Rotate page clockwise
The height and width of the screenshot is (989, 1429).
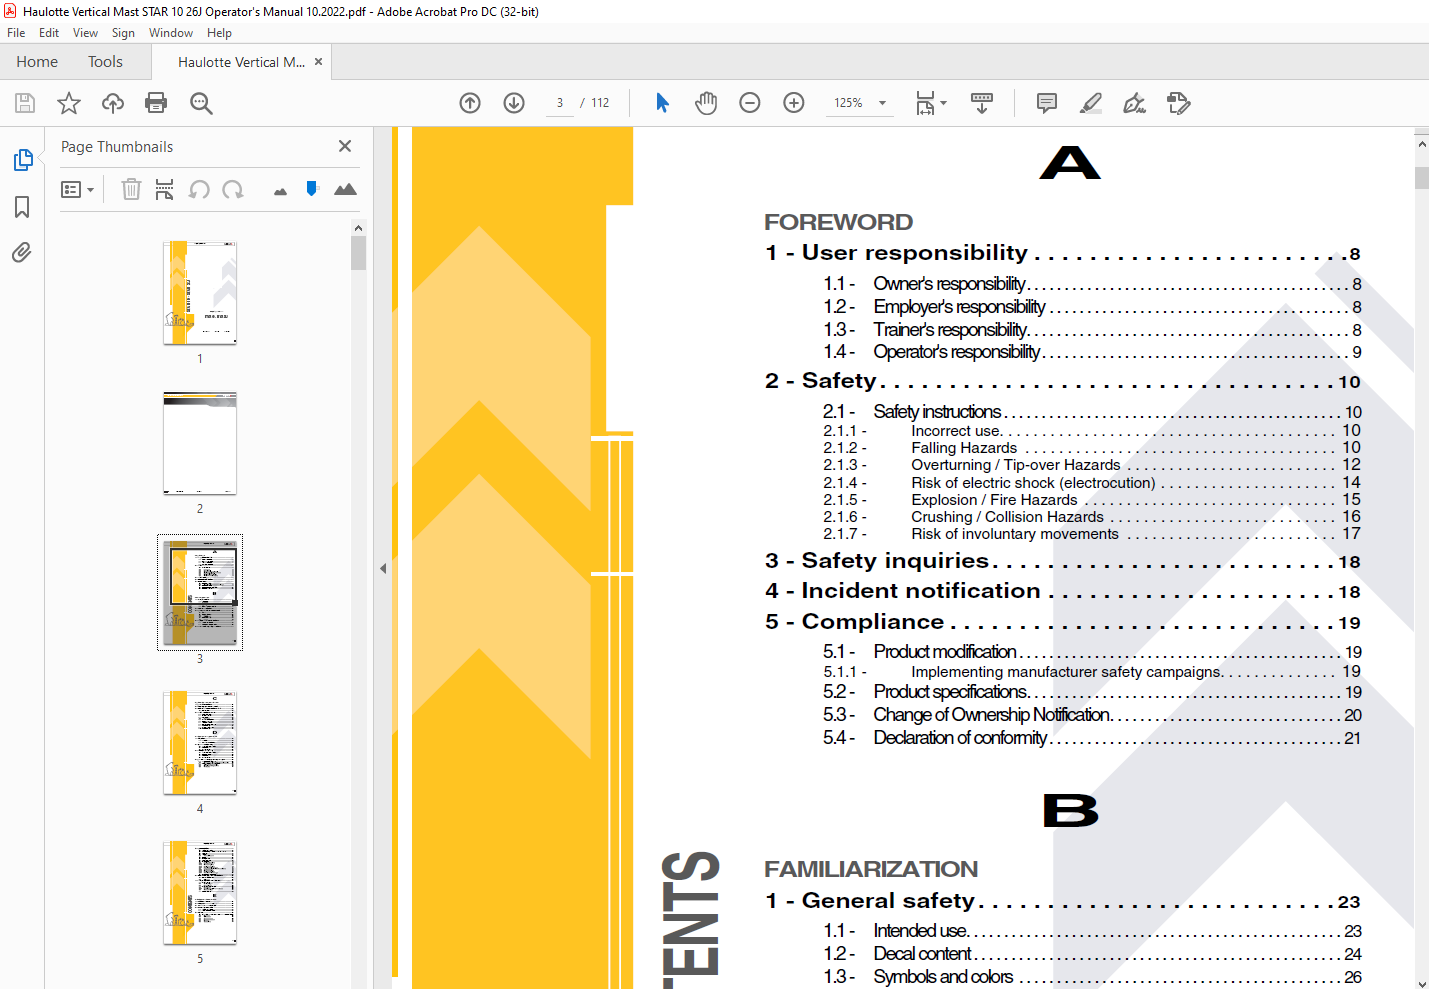[233, 189]
